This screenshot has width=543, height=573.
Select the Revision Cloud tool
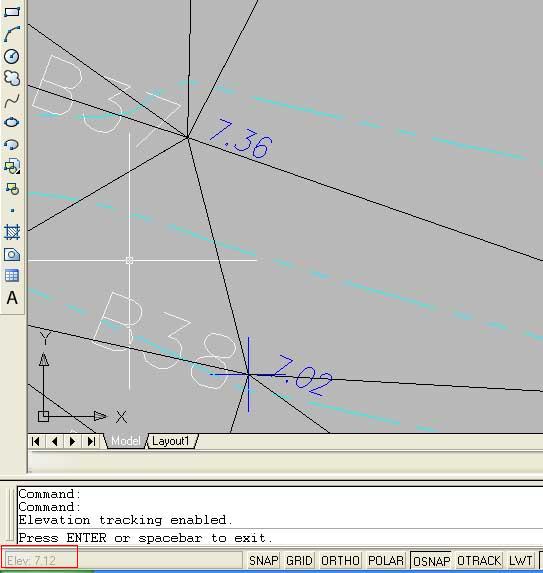pos(12,78)
